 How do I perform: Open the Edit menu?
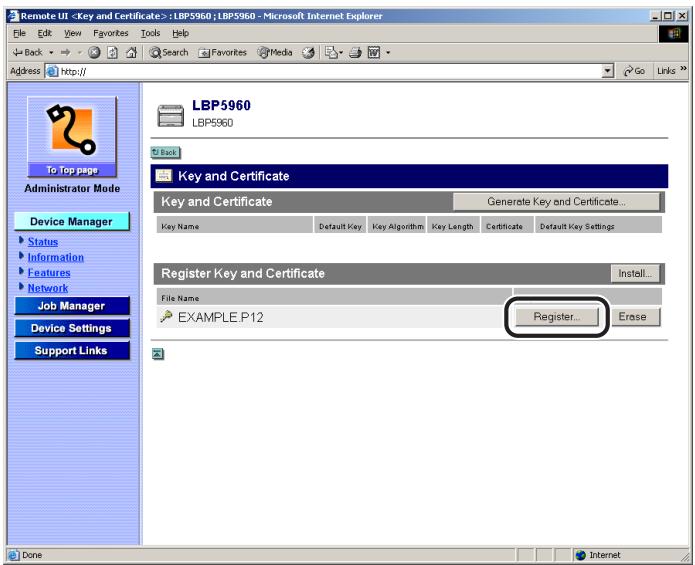[44, 33]
